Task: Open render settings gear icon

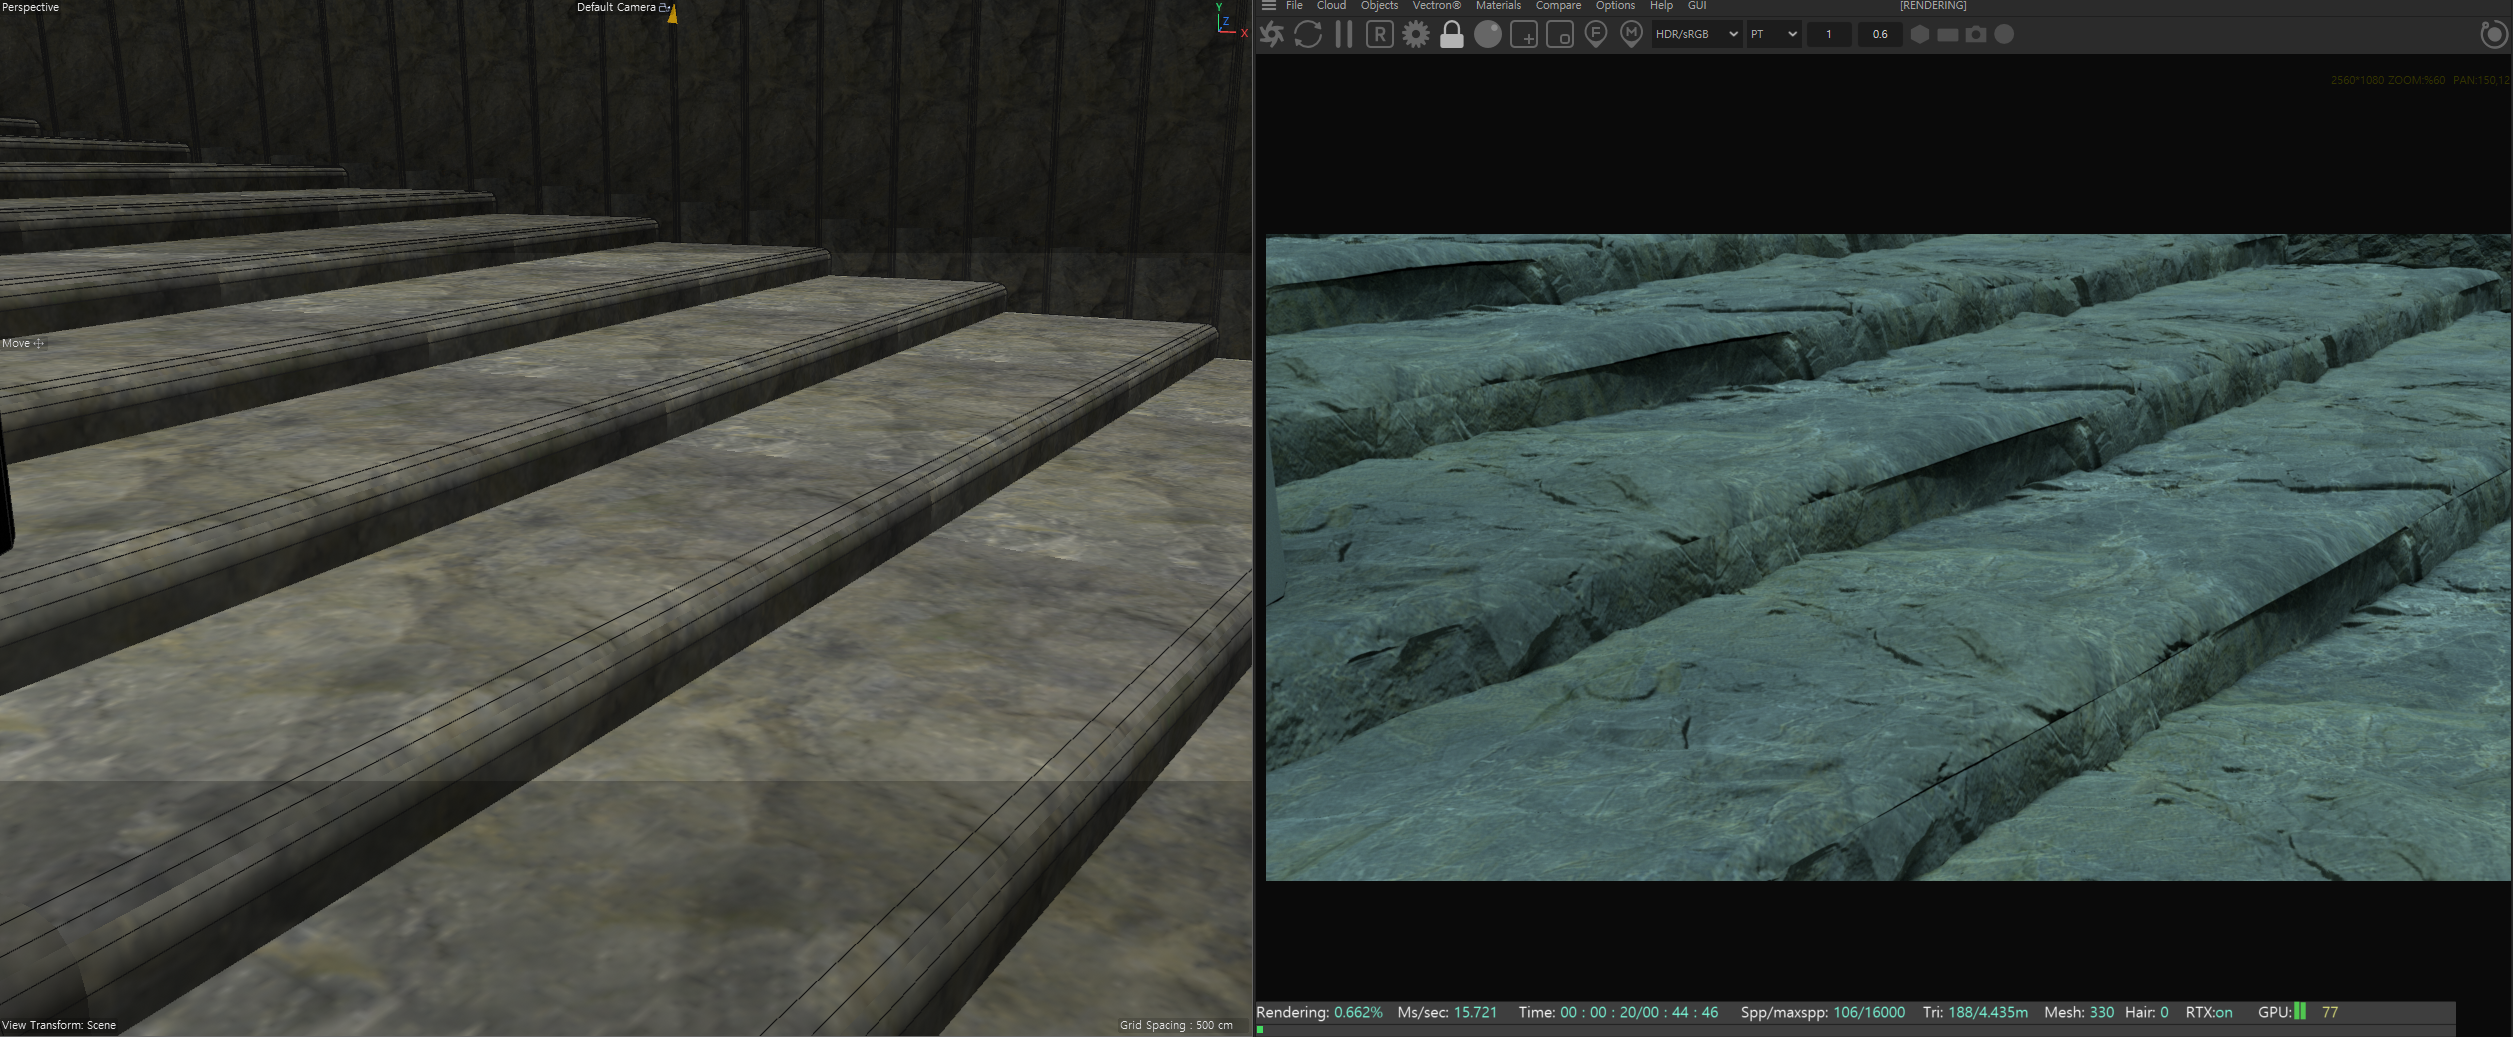Action: coord(1415,35)
